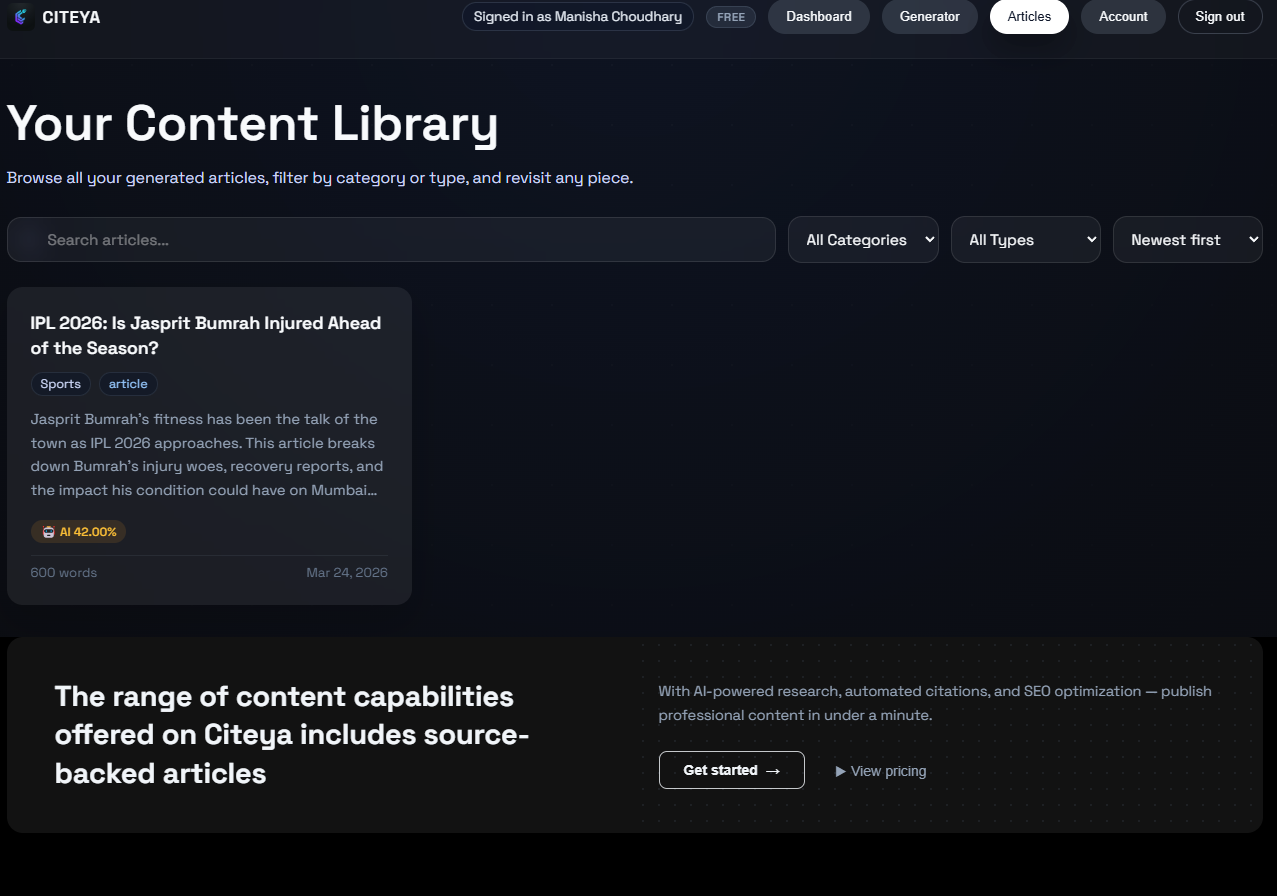Select the Articles nav tab
Viewport: 1277px width, 896px height.
[1029, 16]
